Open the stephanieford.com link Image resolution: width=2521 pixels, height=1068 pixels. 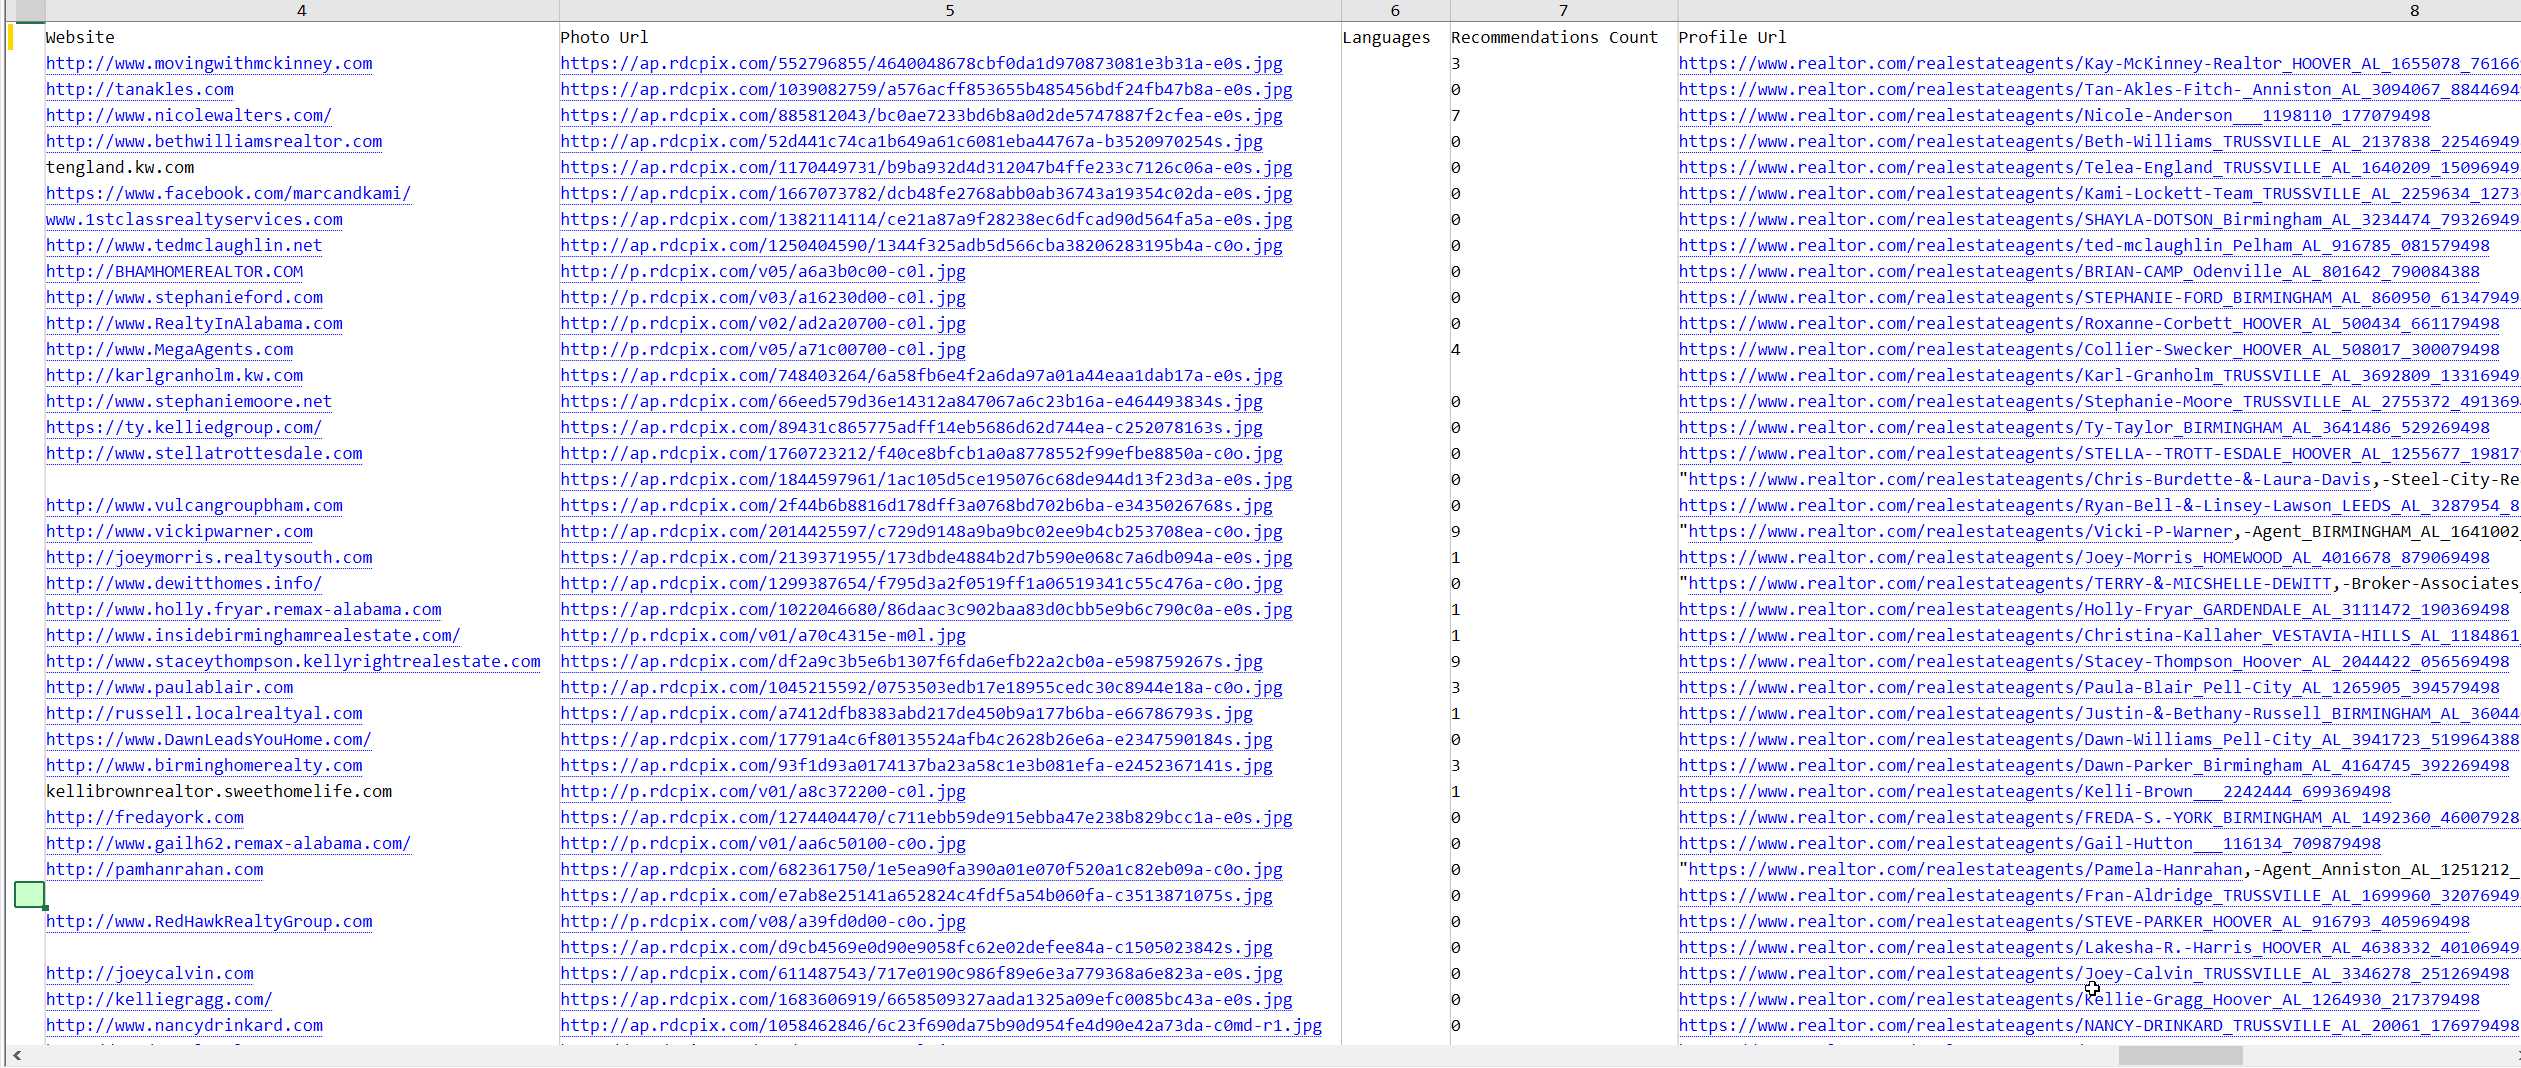pyautogui.click(x=184, y=297)
